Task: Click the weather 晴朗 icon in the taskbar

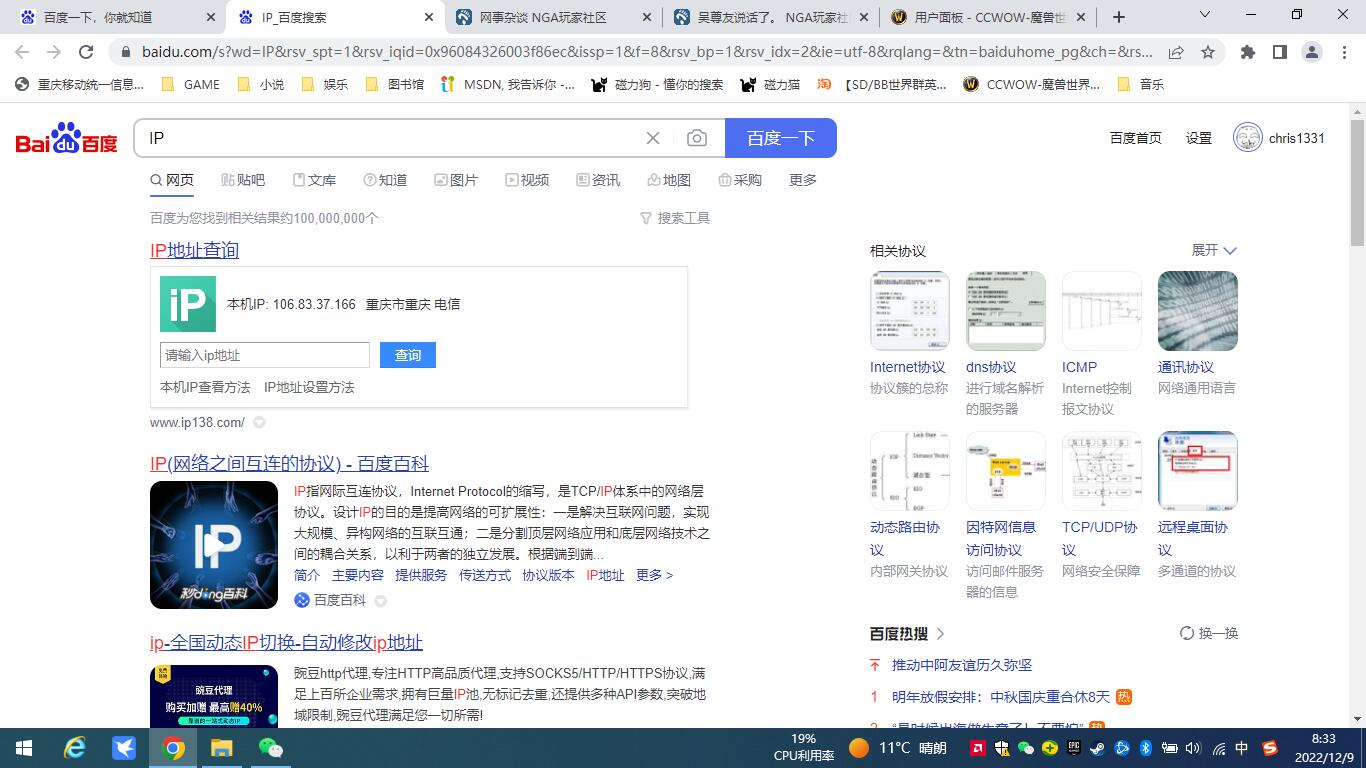Action: (x=858, y=748)
